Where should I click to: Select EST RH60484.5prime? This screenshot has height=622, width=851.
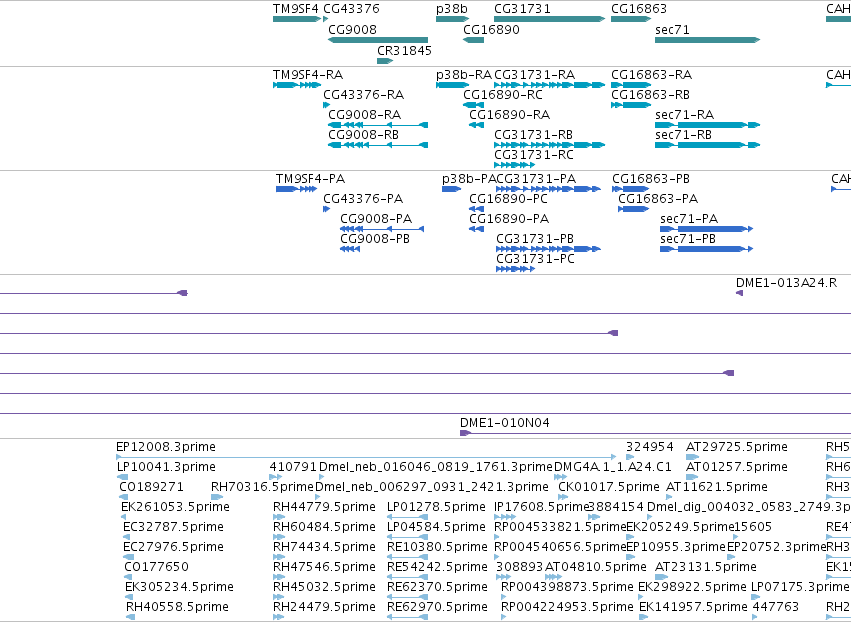pyautogui.click(x=324, y=527)
